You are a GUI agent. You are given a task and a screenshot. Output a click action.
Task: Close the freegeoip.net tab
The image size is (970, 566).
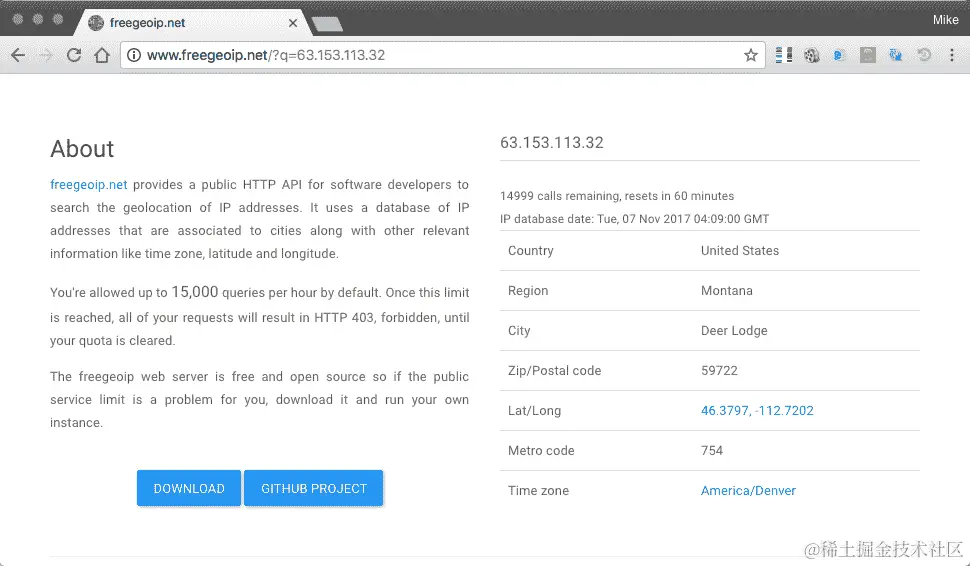tap(293, 23)
